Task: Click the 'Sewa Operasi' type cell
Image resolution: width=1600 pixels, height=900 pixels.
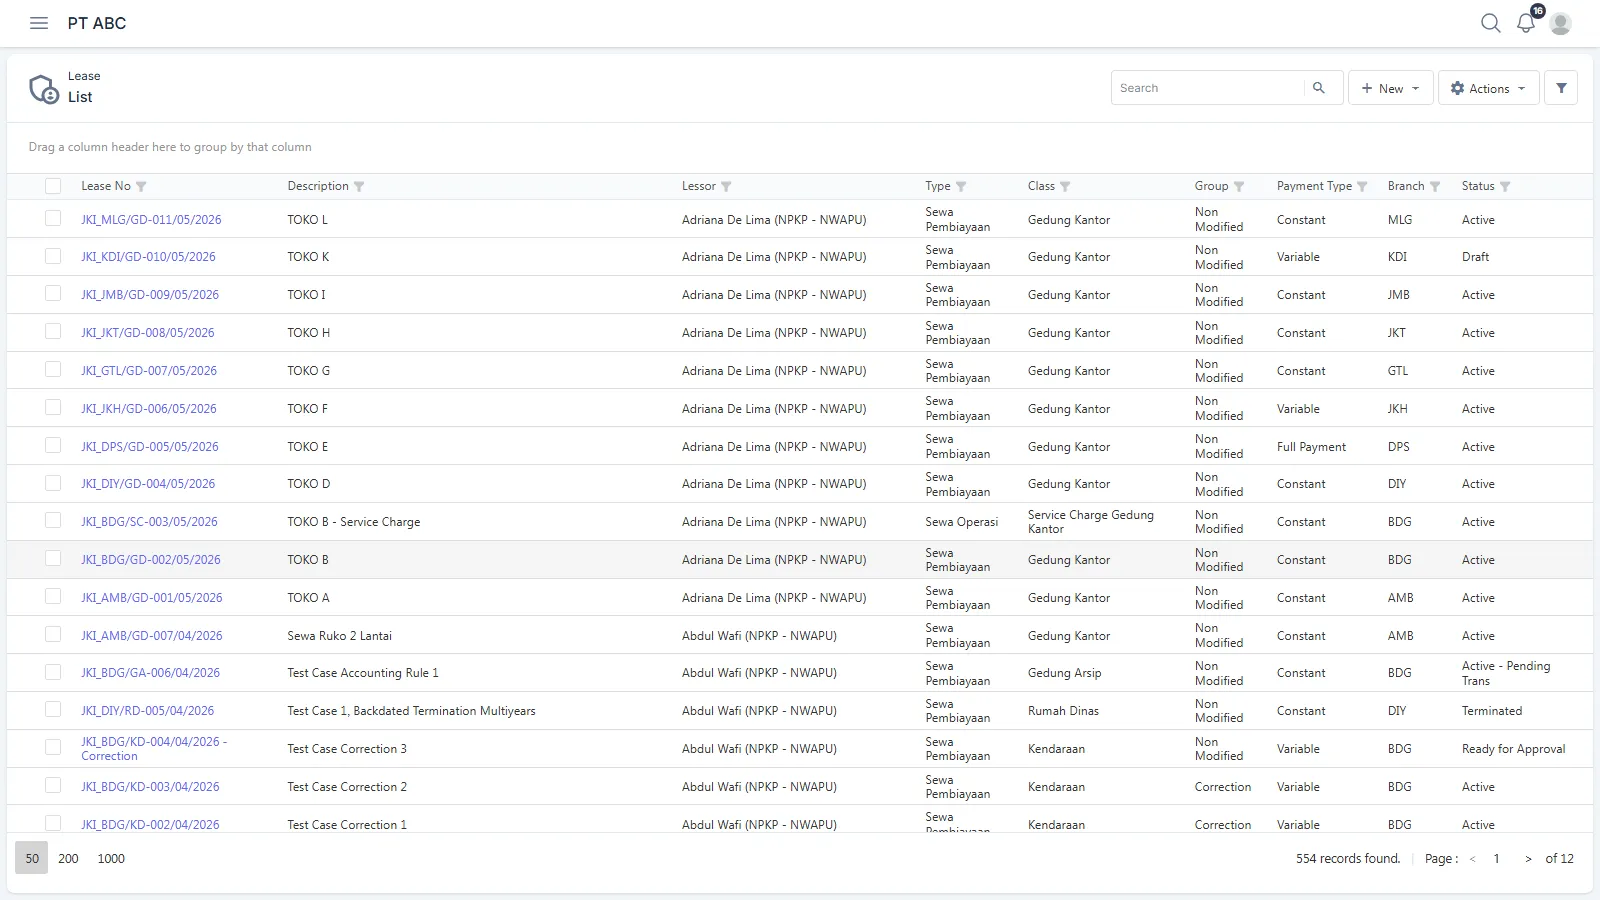Action: click(962, 522)
